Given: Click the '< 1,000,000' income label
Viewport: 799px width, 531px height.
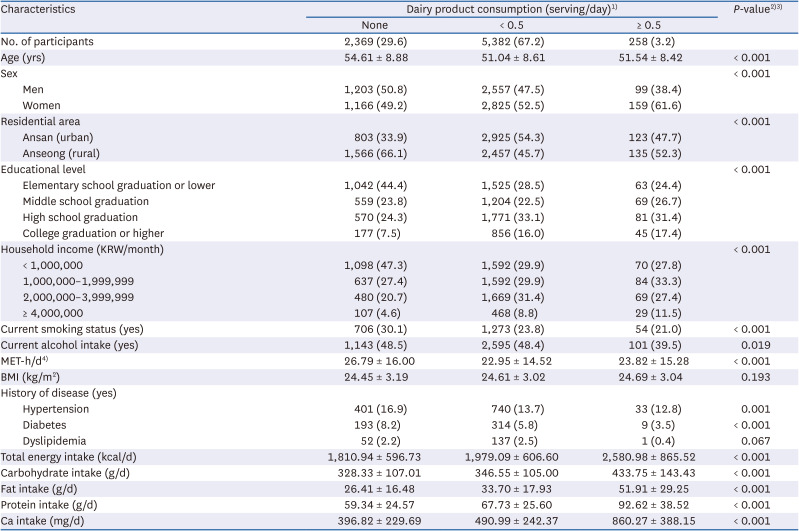Looking at the screenshot, I should pyautogui.click(x=52, y=265).
